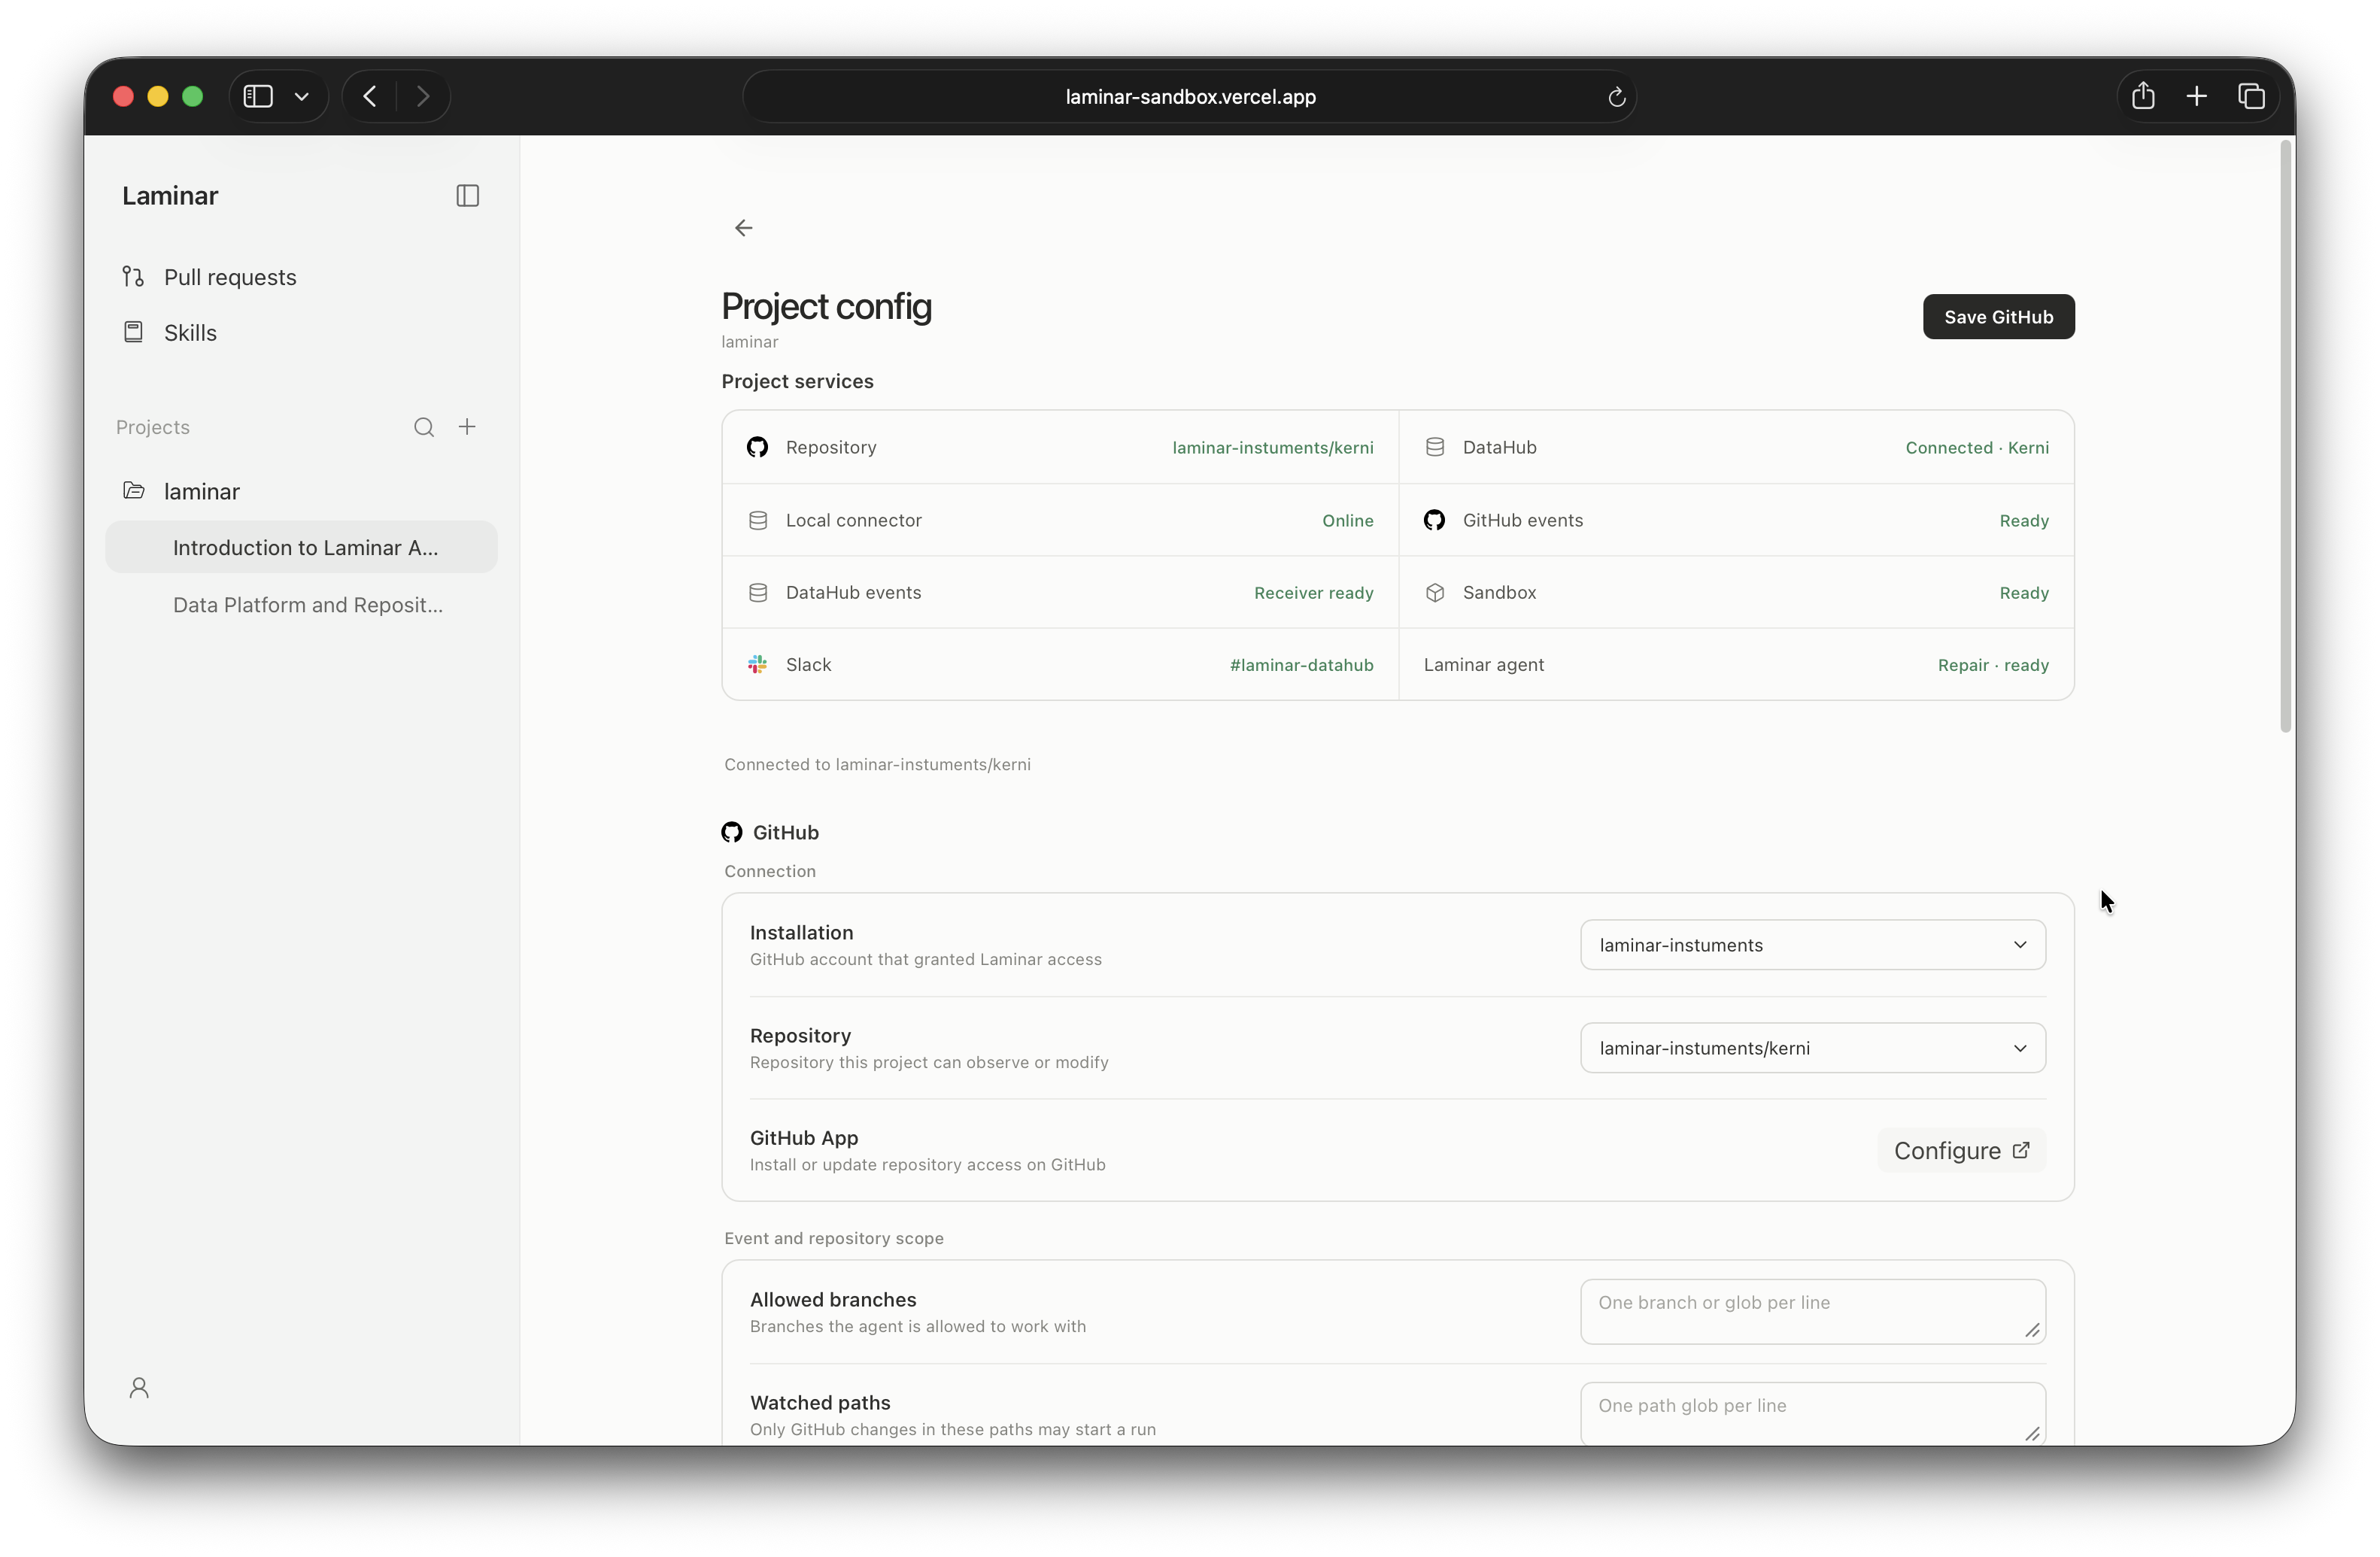This screenshot has height=1557, width=2380.
Task: Click the browser Share icon
Action: point(2142,96)
